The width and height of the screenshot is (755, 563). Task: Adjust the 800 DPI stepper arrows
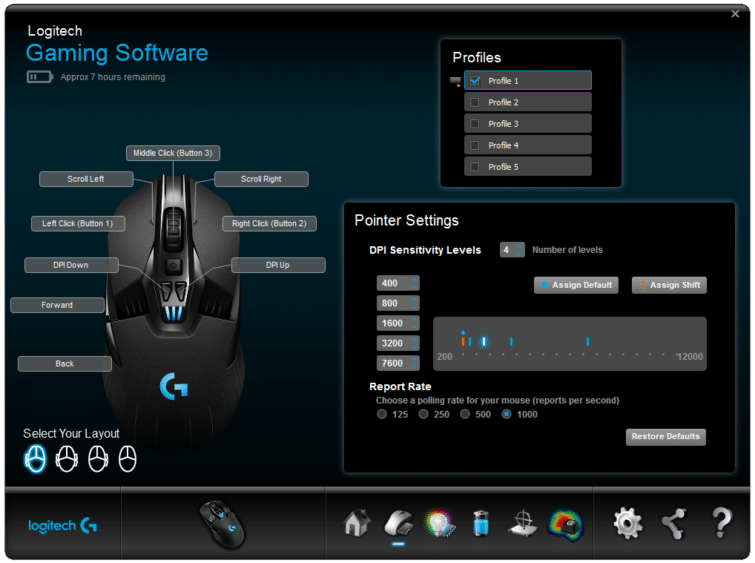415,303
